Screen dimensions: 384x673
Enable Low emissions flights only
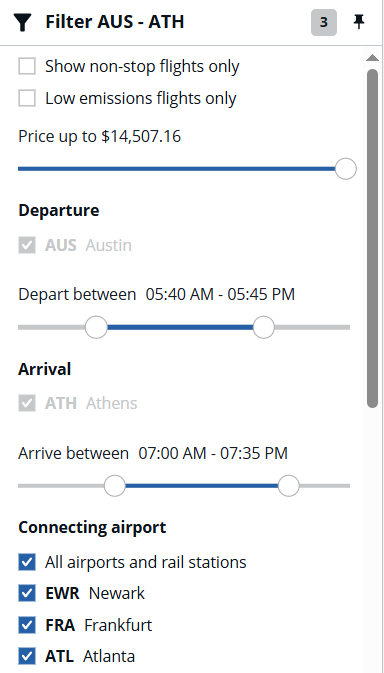pos(27,98)
